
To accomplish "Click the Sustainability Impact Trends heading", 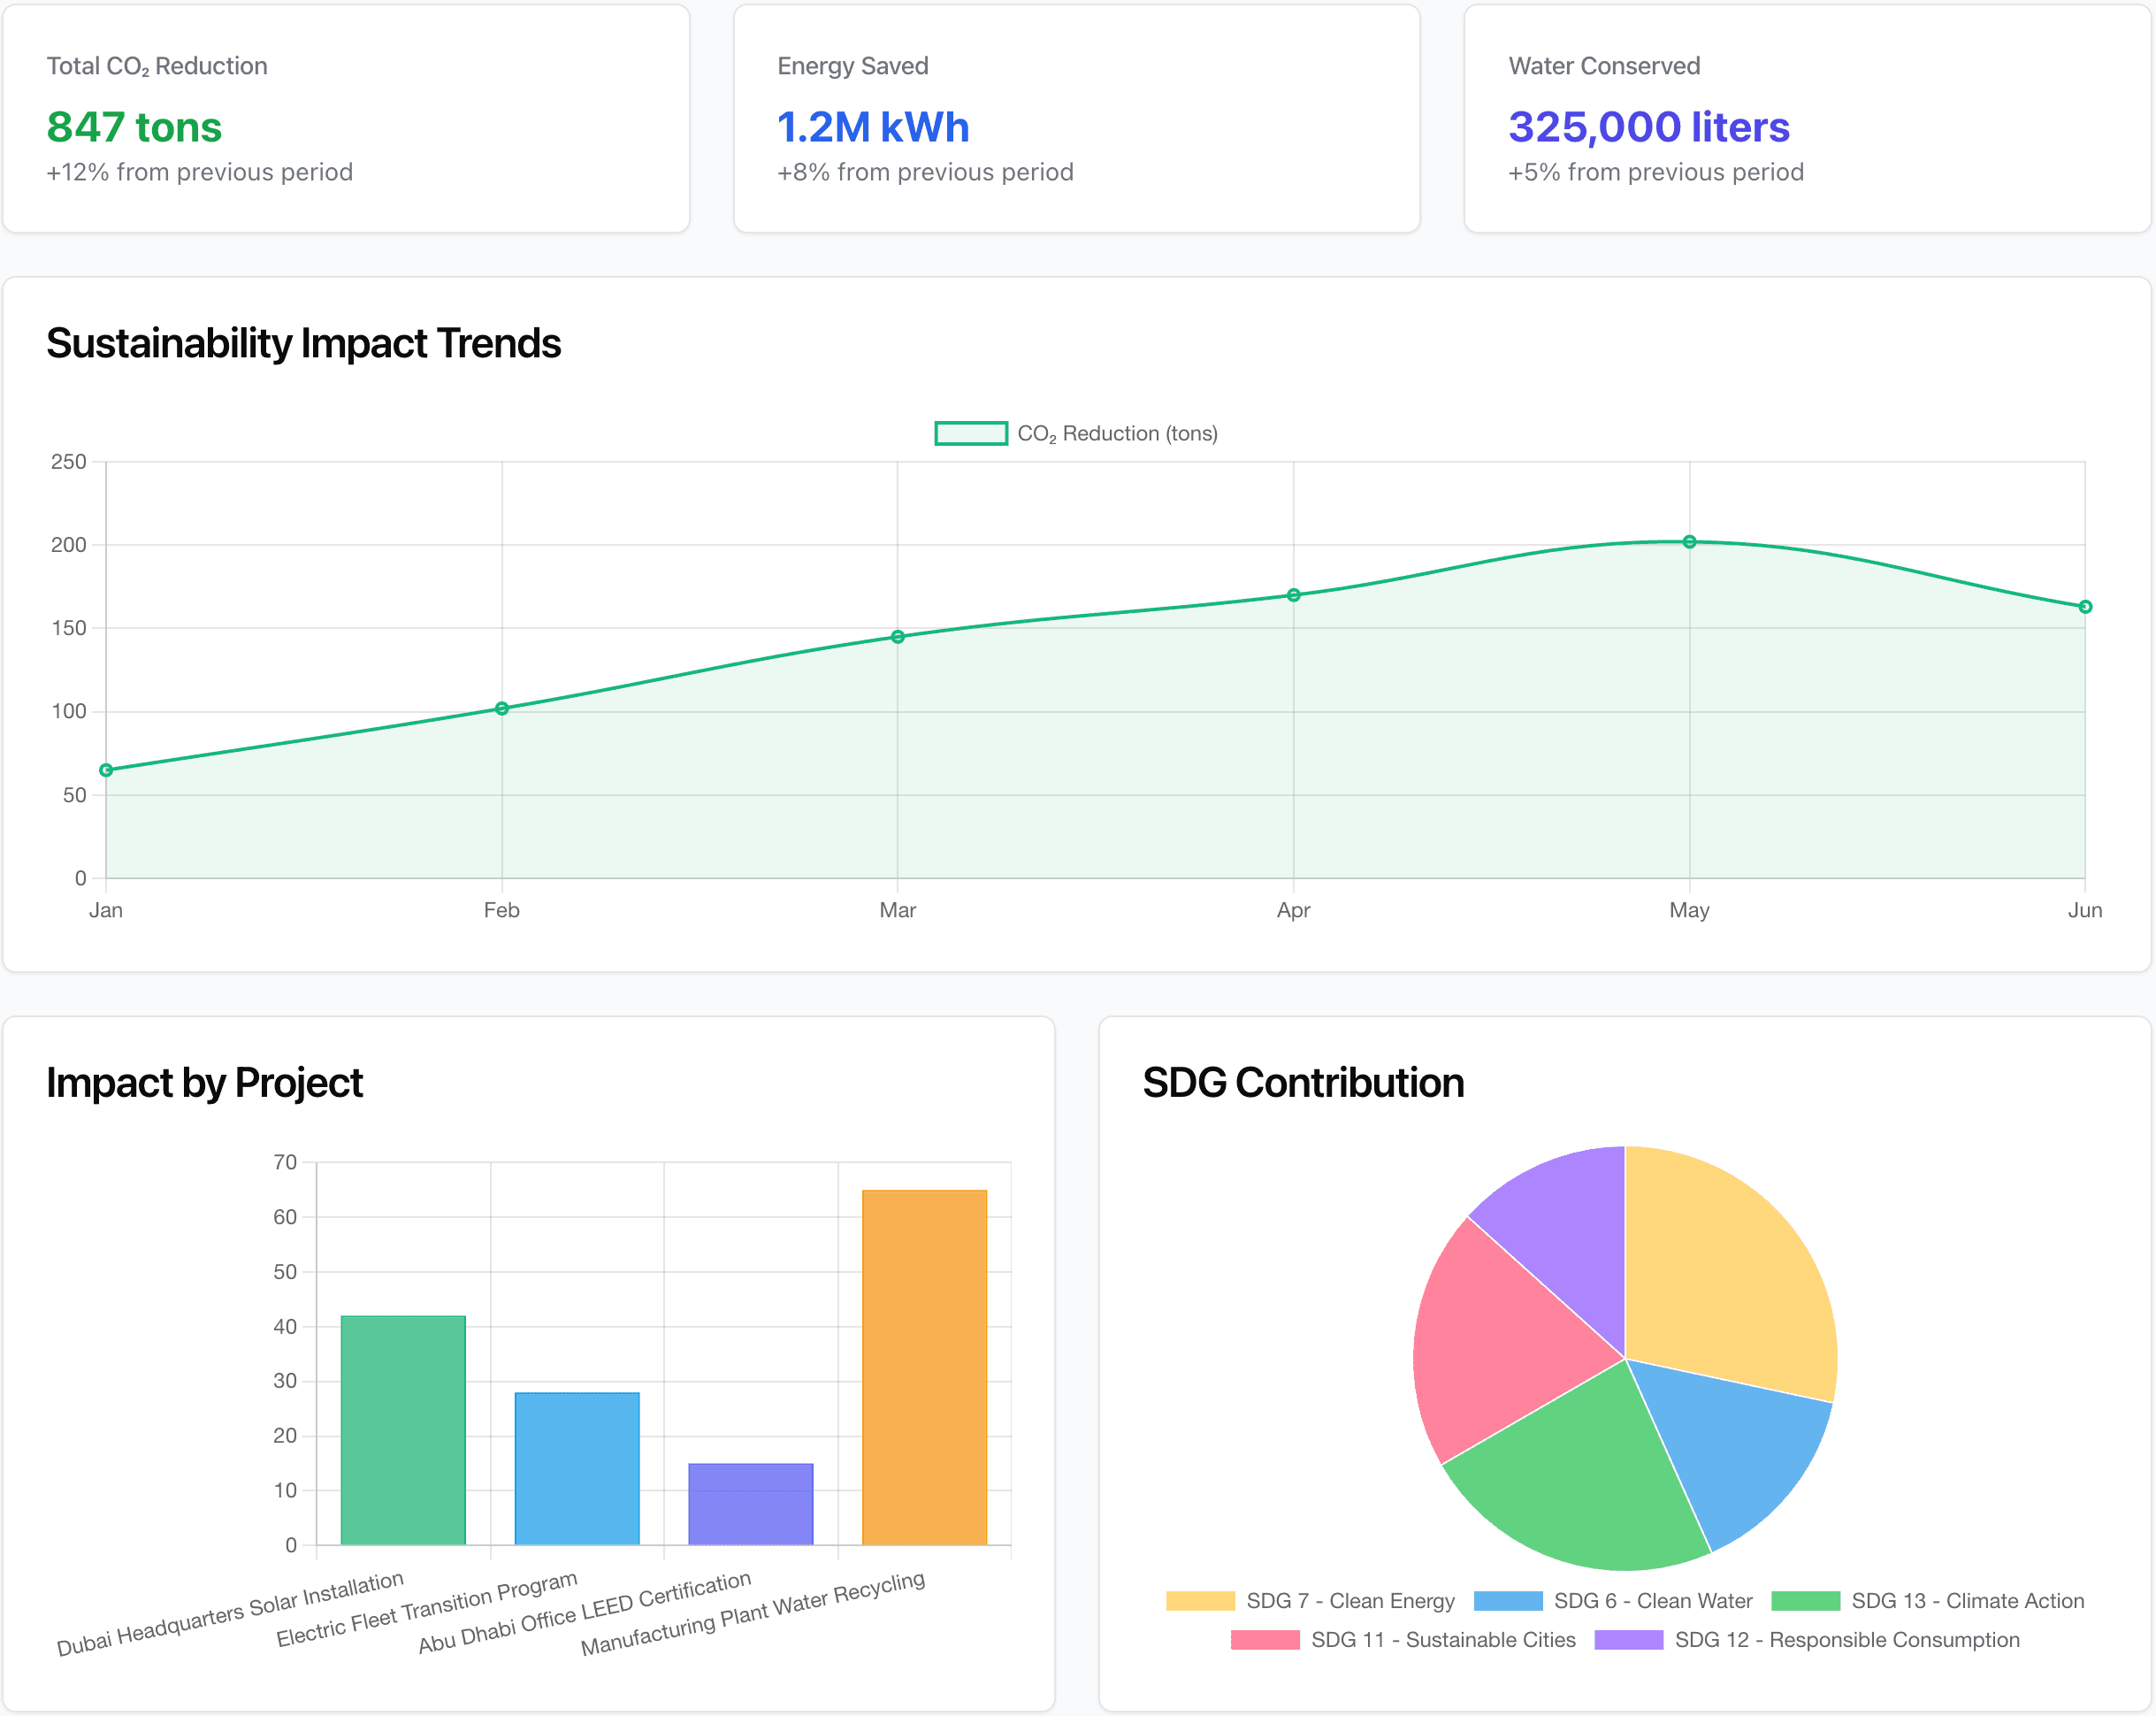I will pyautogui.click(x=304, y=343).
